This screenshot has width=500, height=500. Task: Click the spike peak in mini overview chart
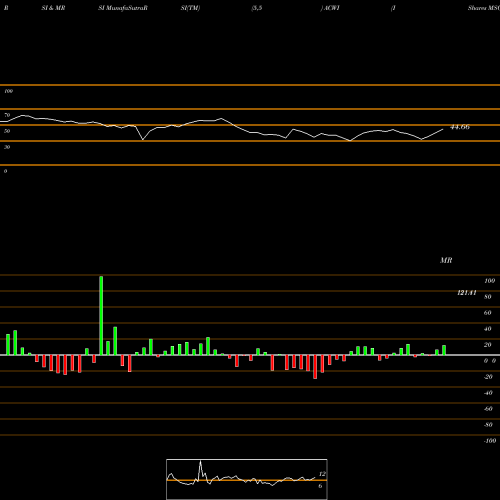[x=200, y=461]
